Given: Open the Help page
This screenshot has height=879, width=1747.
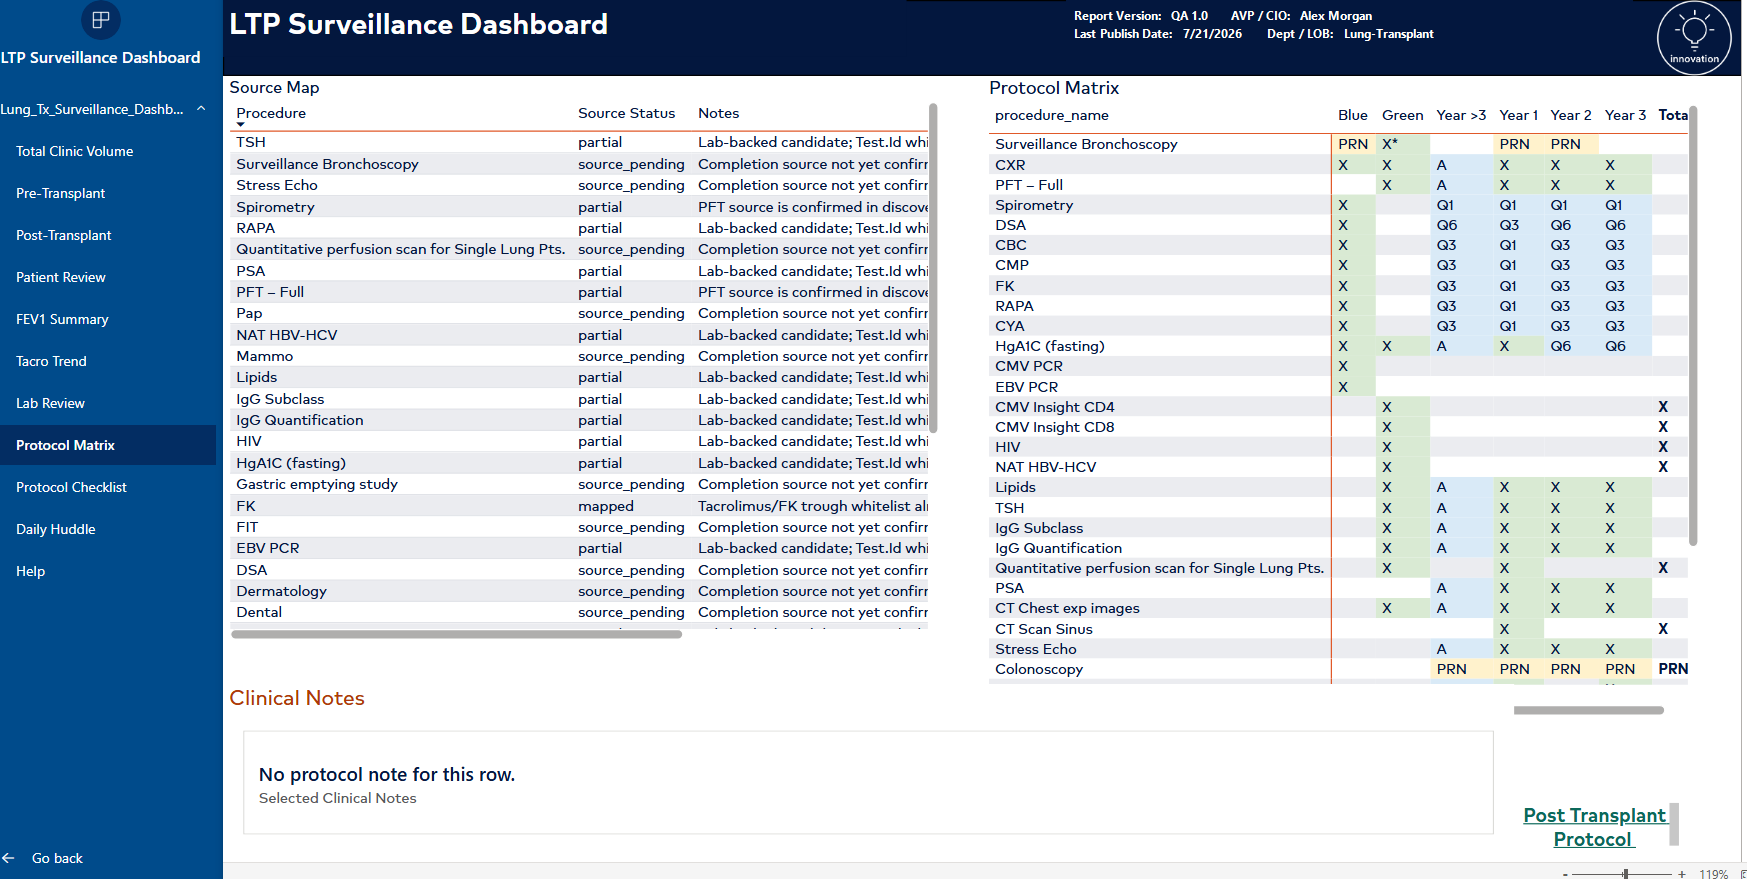Looking at the screenshot, I should [108, 571].
